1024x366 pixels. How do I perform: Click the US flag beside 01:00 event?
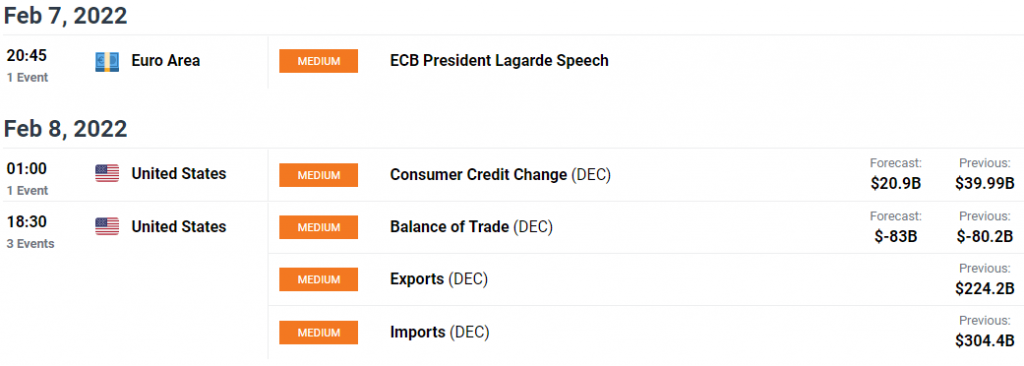(x=107, y=174)
